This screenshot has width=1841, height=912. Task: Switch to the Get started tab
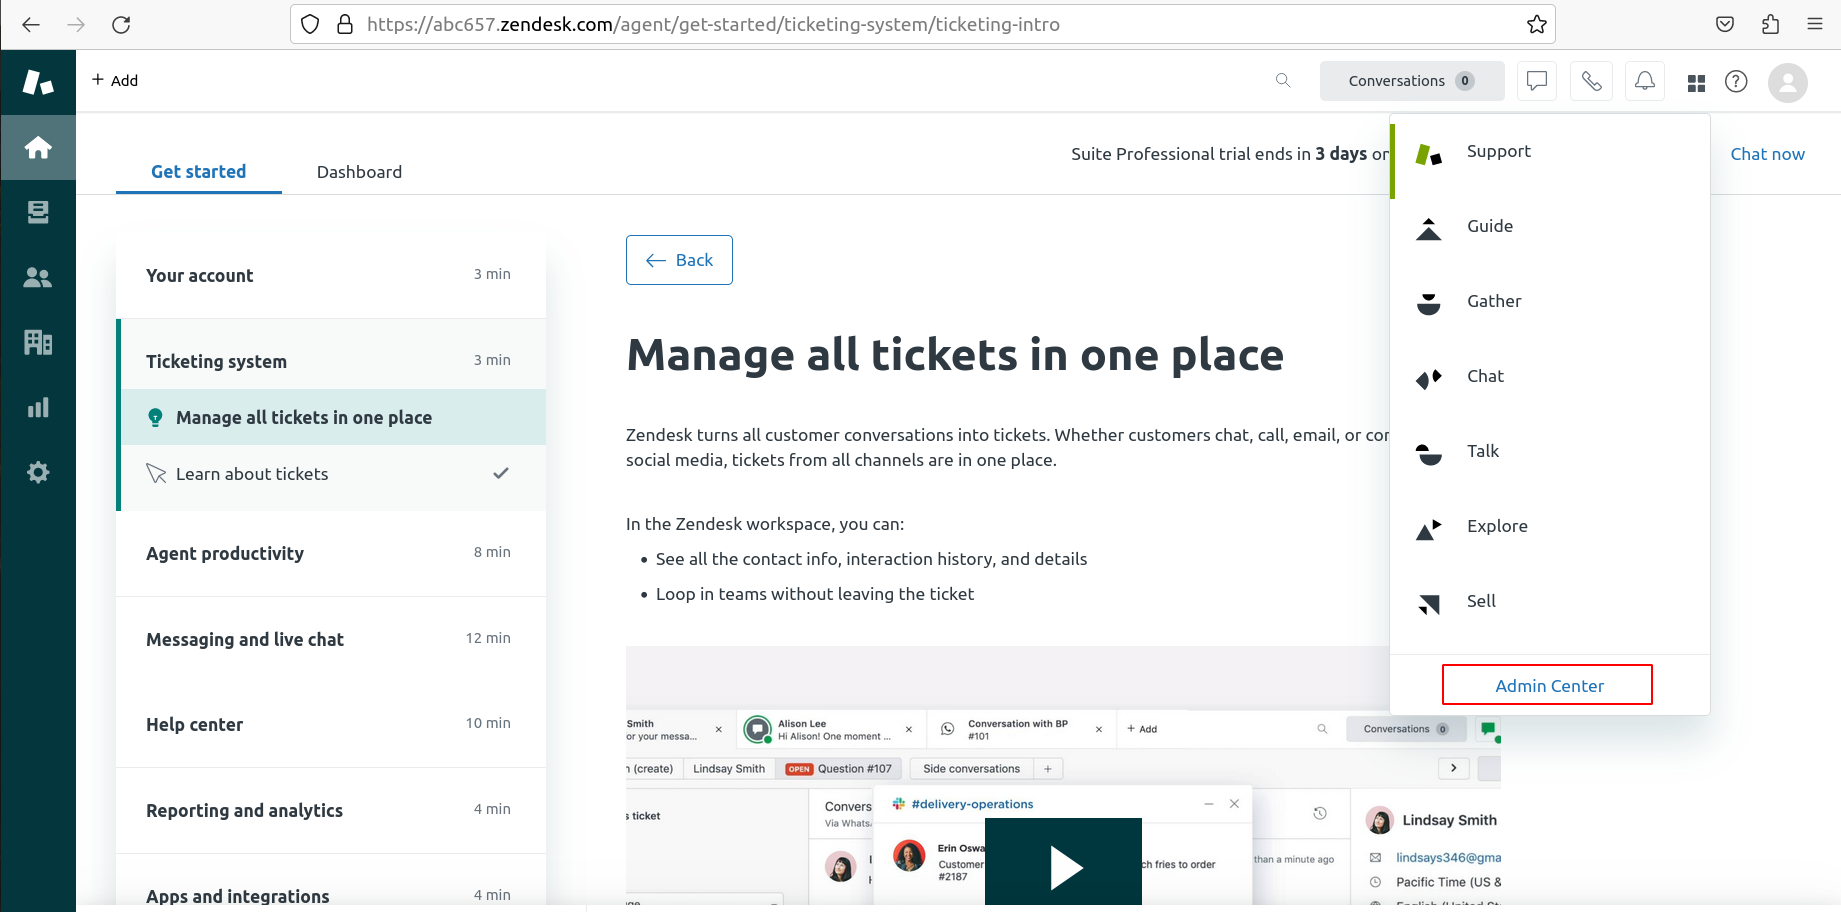[x=199, y=172]
